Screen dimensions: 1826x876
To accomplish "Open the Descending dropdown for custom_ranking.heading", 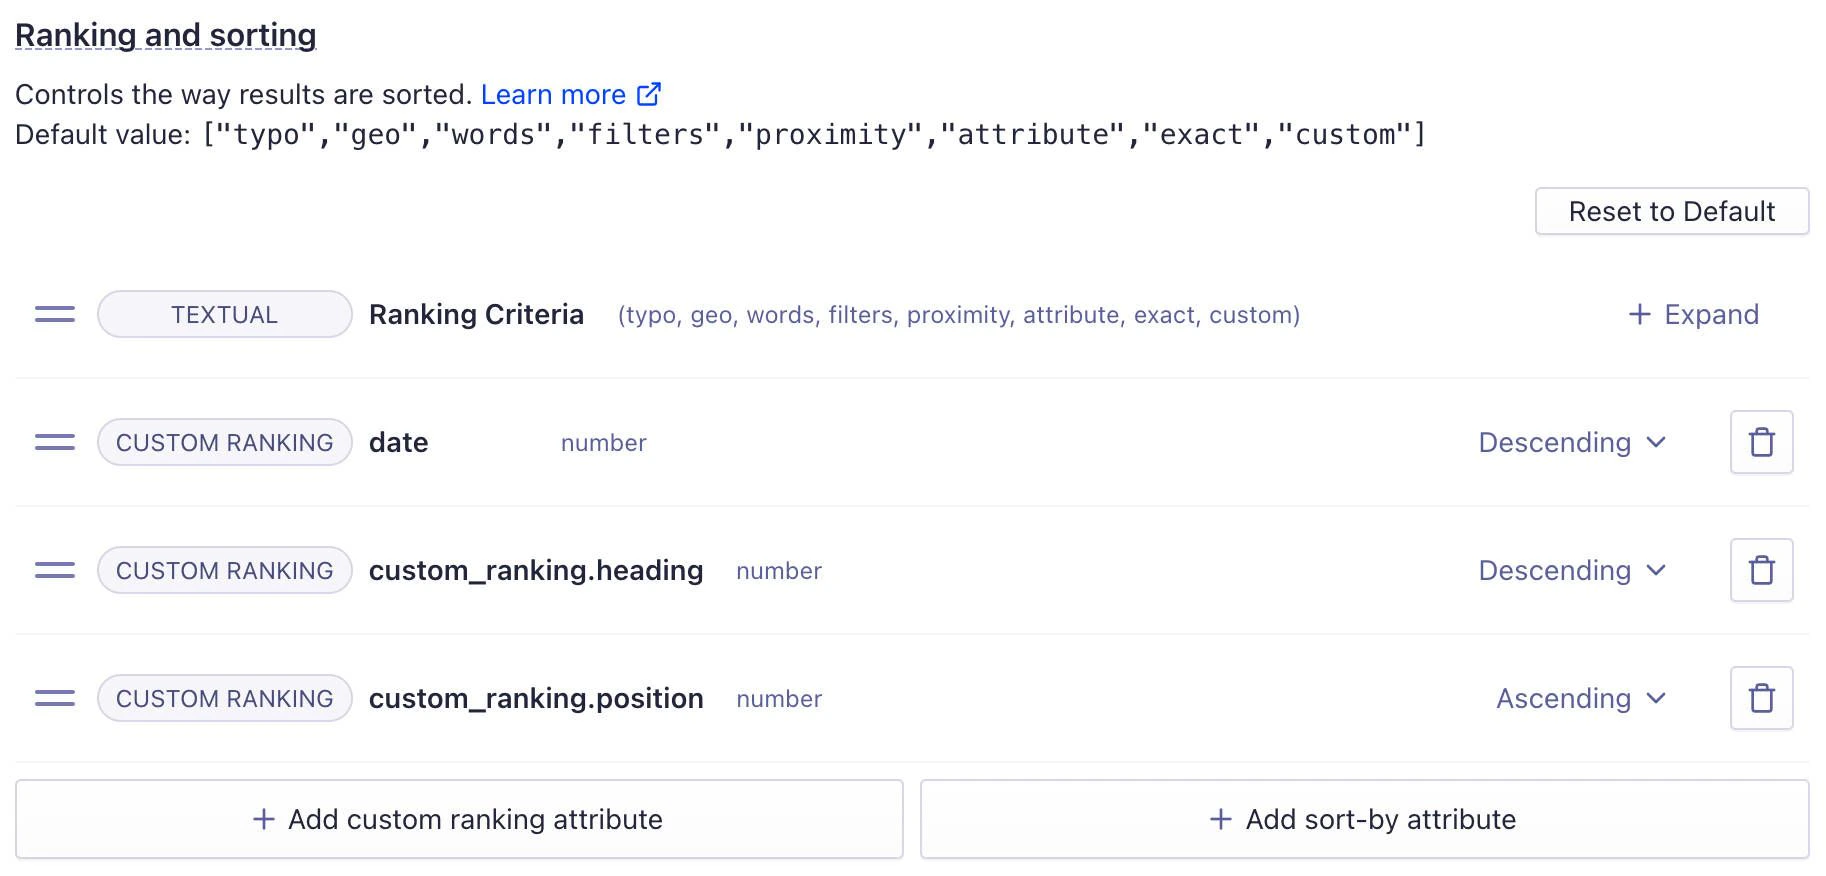I will click(1572, 570).
